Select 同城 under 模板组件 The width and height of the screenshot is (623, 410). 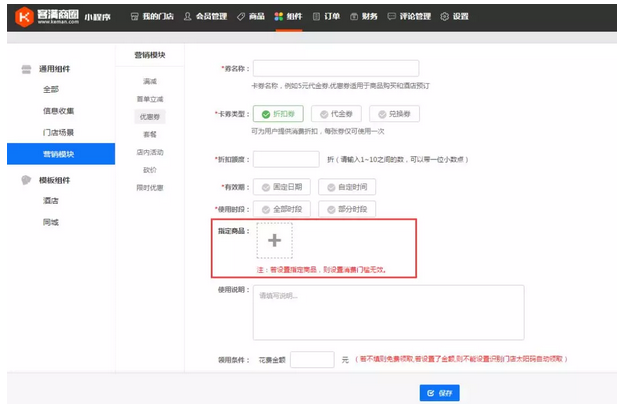(51, 222)
